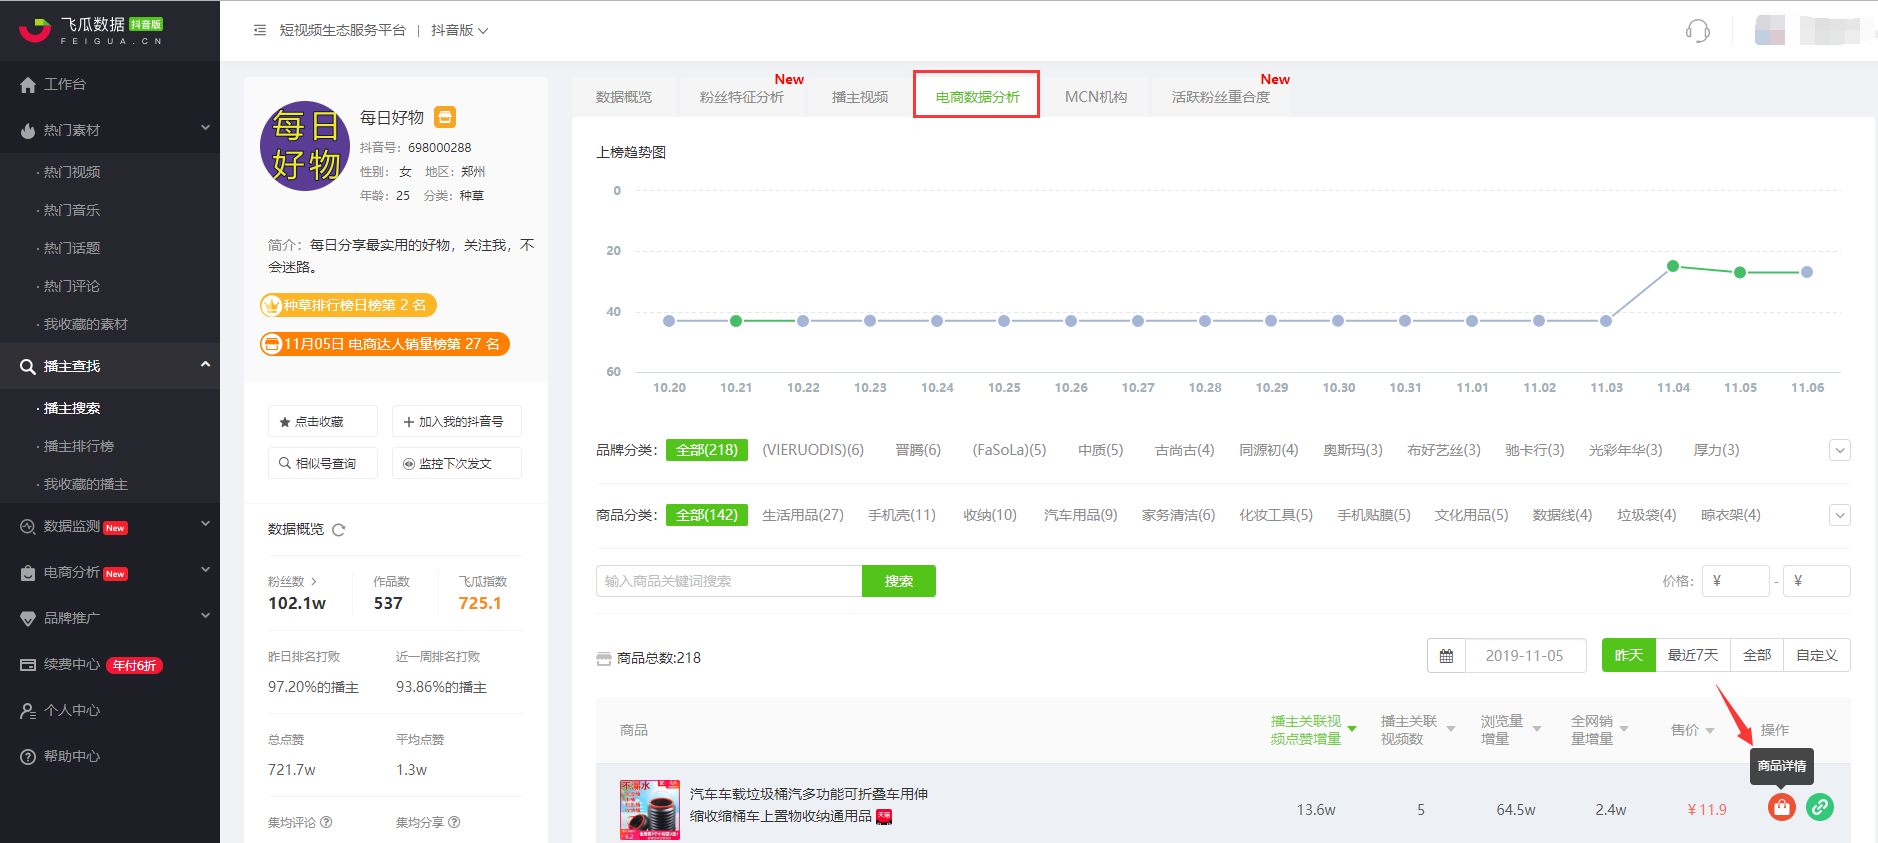Image resolution: width=1878 pixels, height=843 pixels.
Task: Click the help icon beside 集均评论
Action: (326, 823)
